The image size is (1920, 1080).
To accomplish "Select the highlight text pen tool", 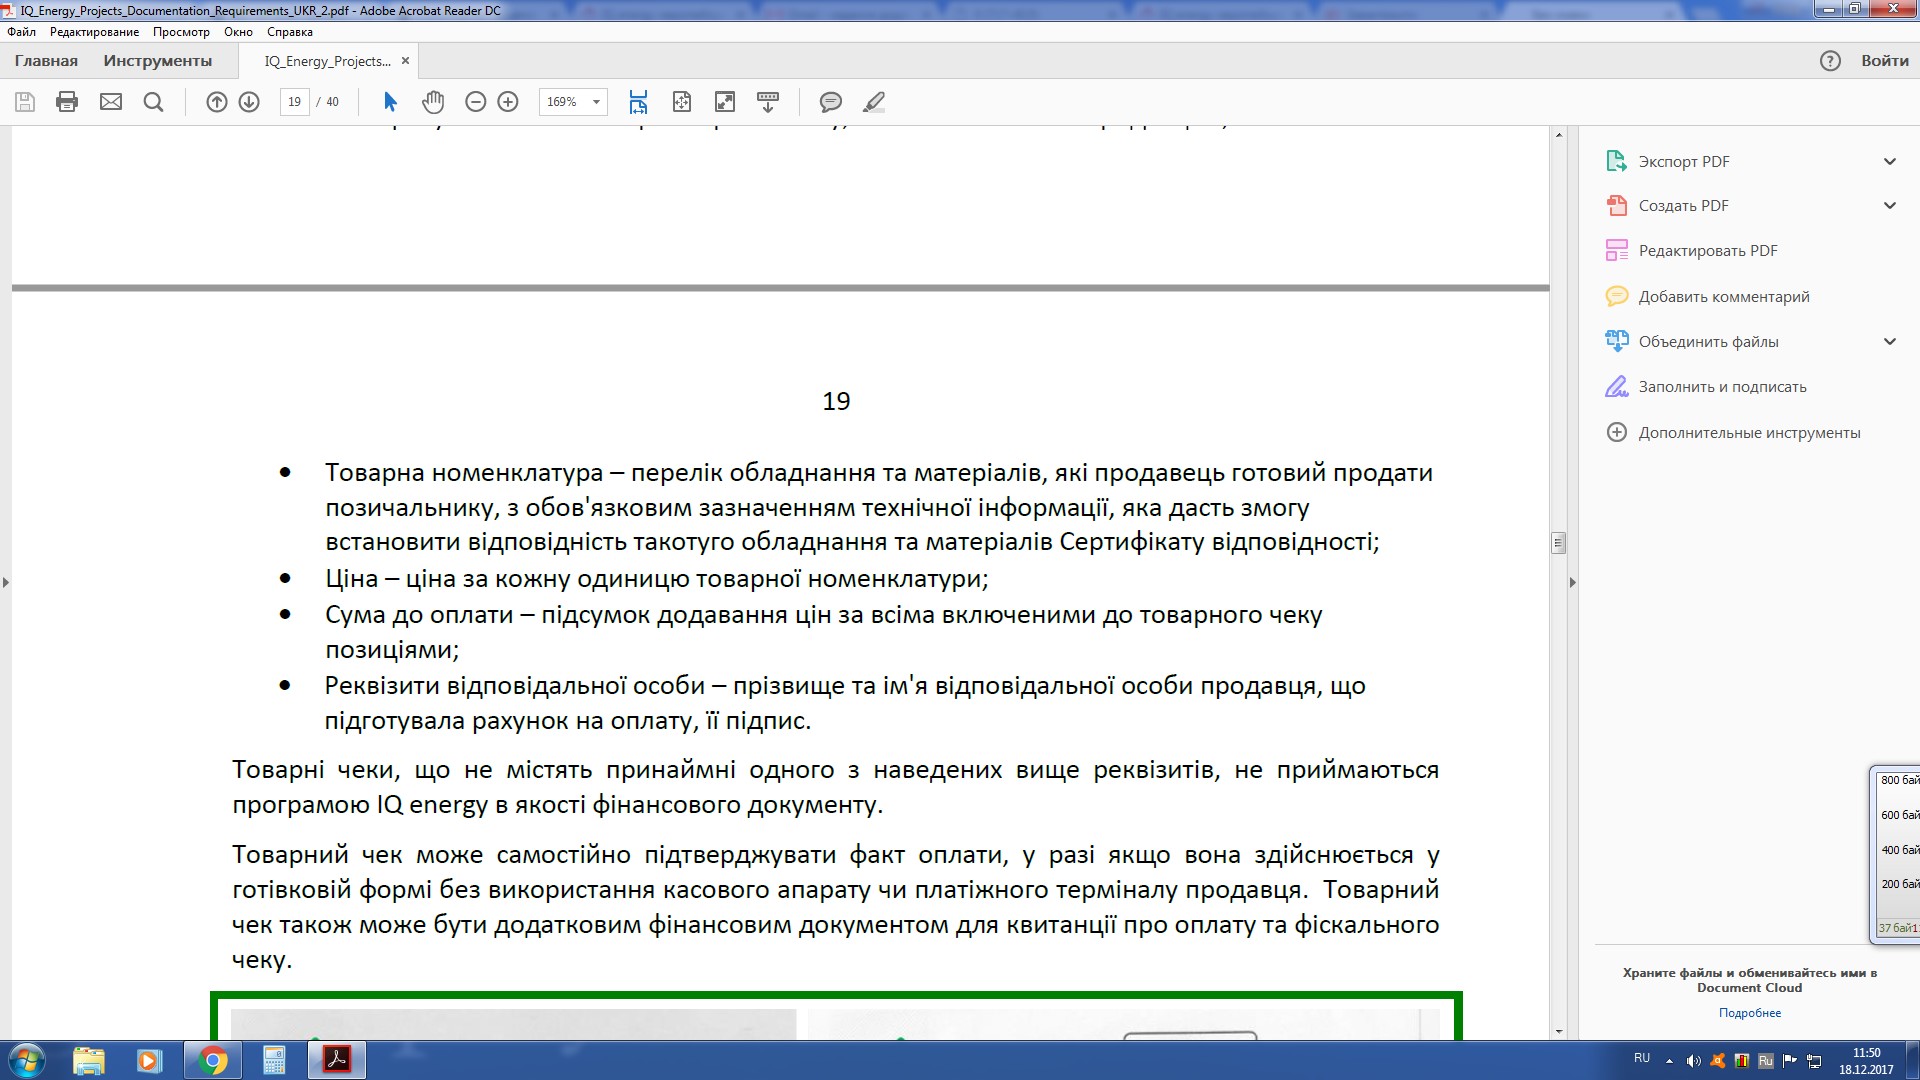I will 874,102.
